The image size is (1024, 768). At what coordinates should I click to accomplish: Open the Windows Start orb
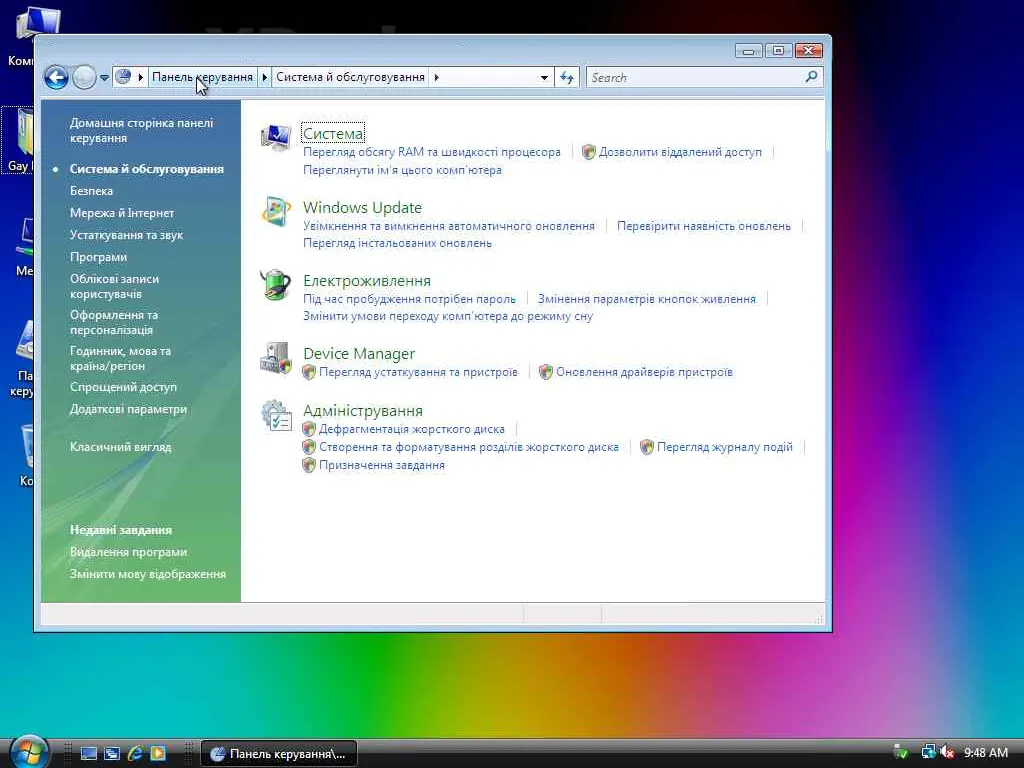(x=29, y=752)
